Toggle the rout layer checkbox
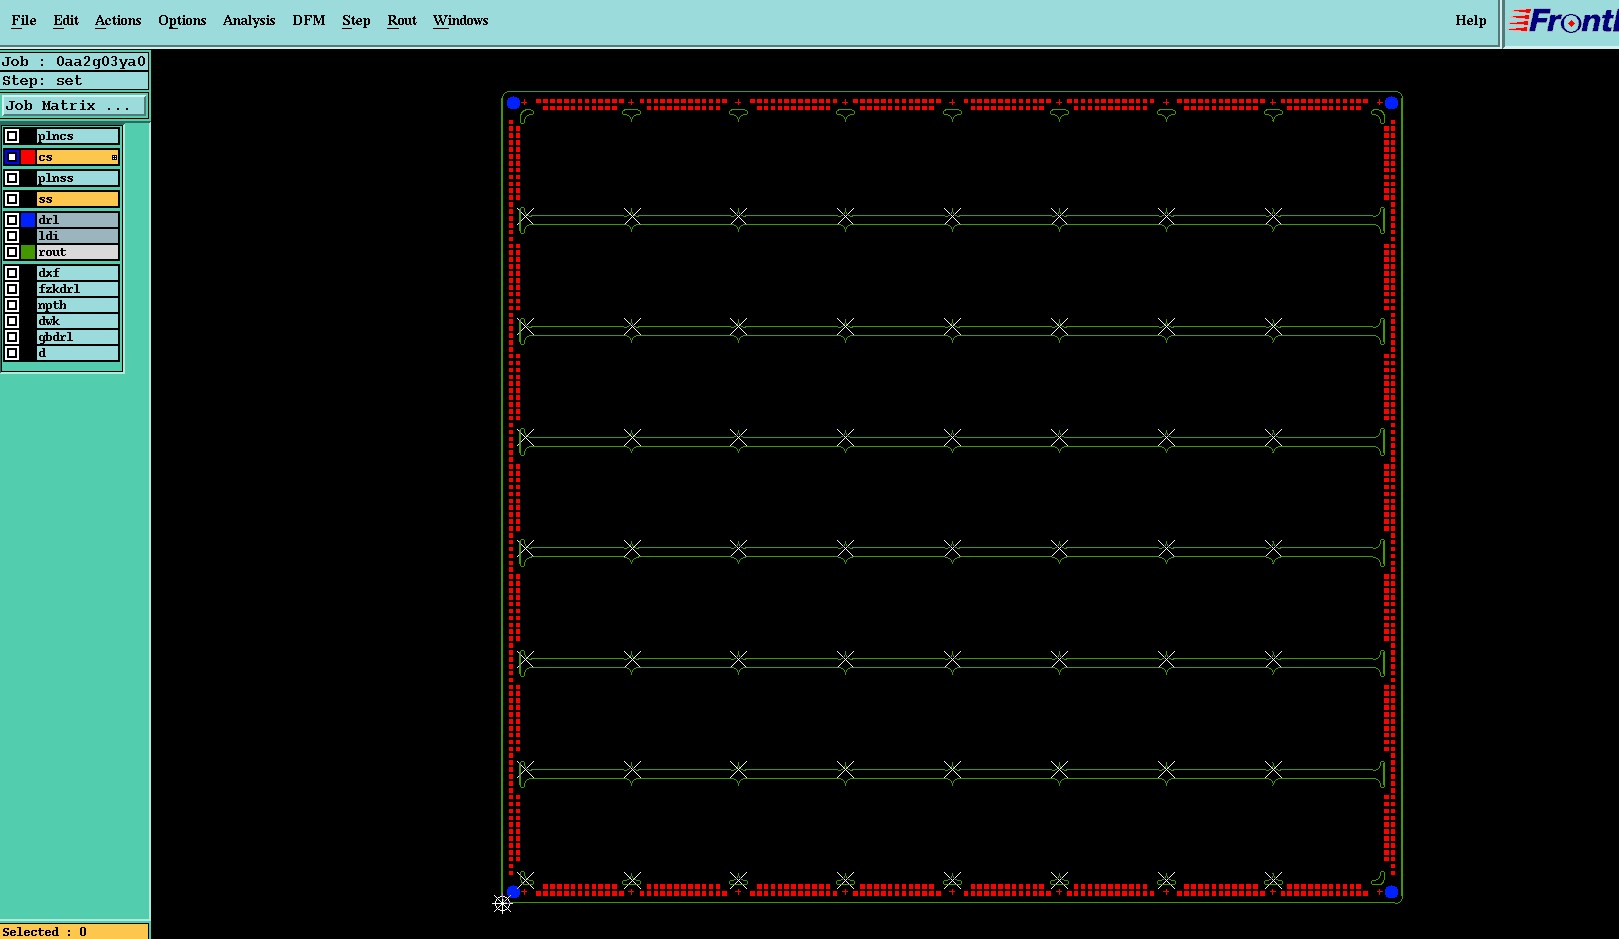1619x939 pixels. coord(12,252)
